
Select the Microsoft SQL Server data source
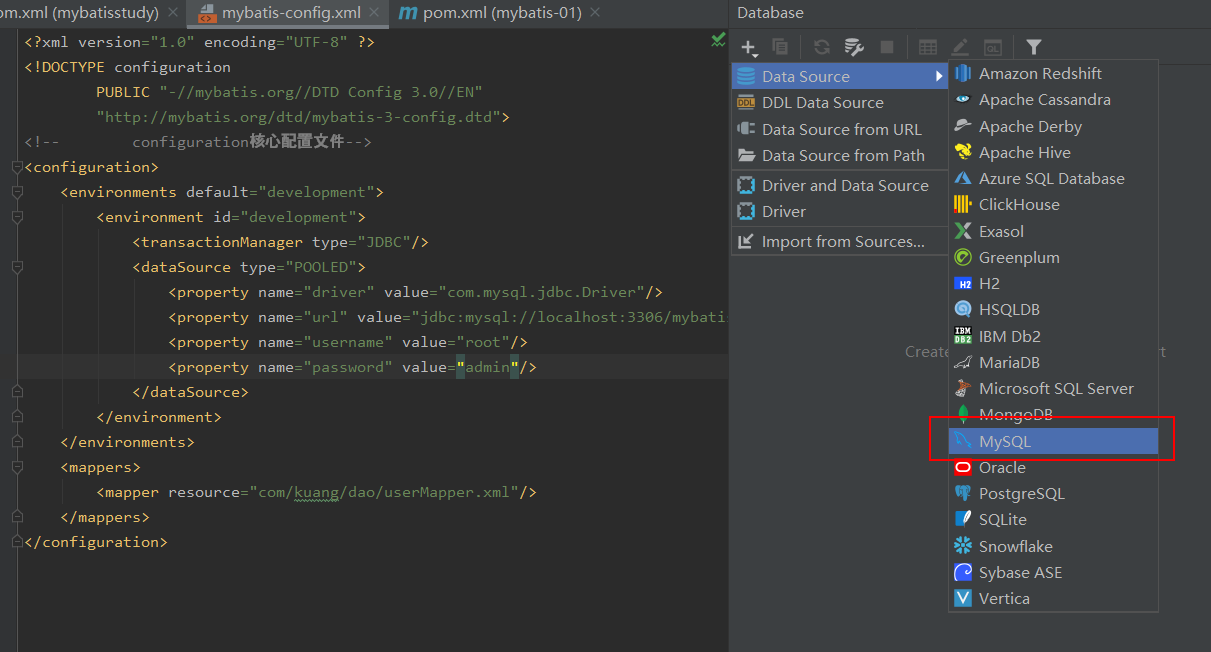tap(1053, 388)
